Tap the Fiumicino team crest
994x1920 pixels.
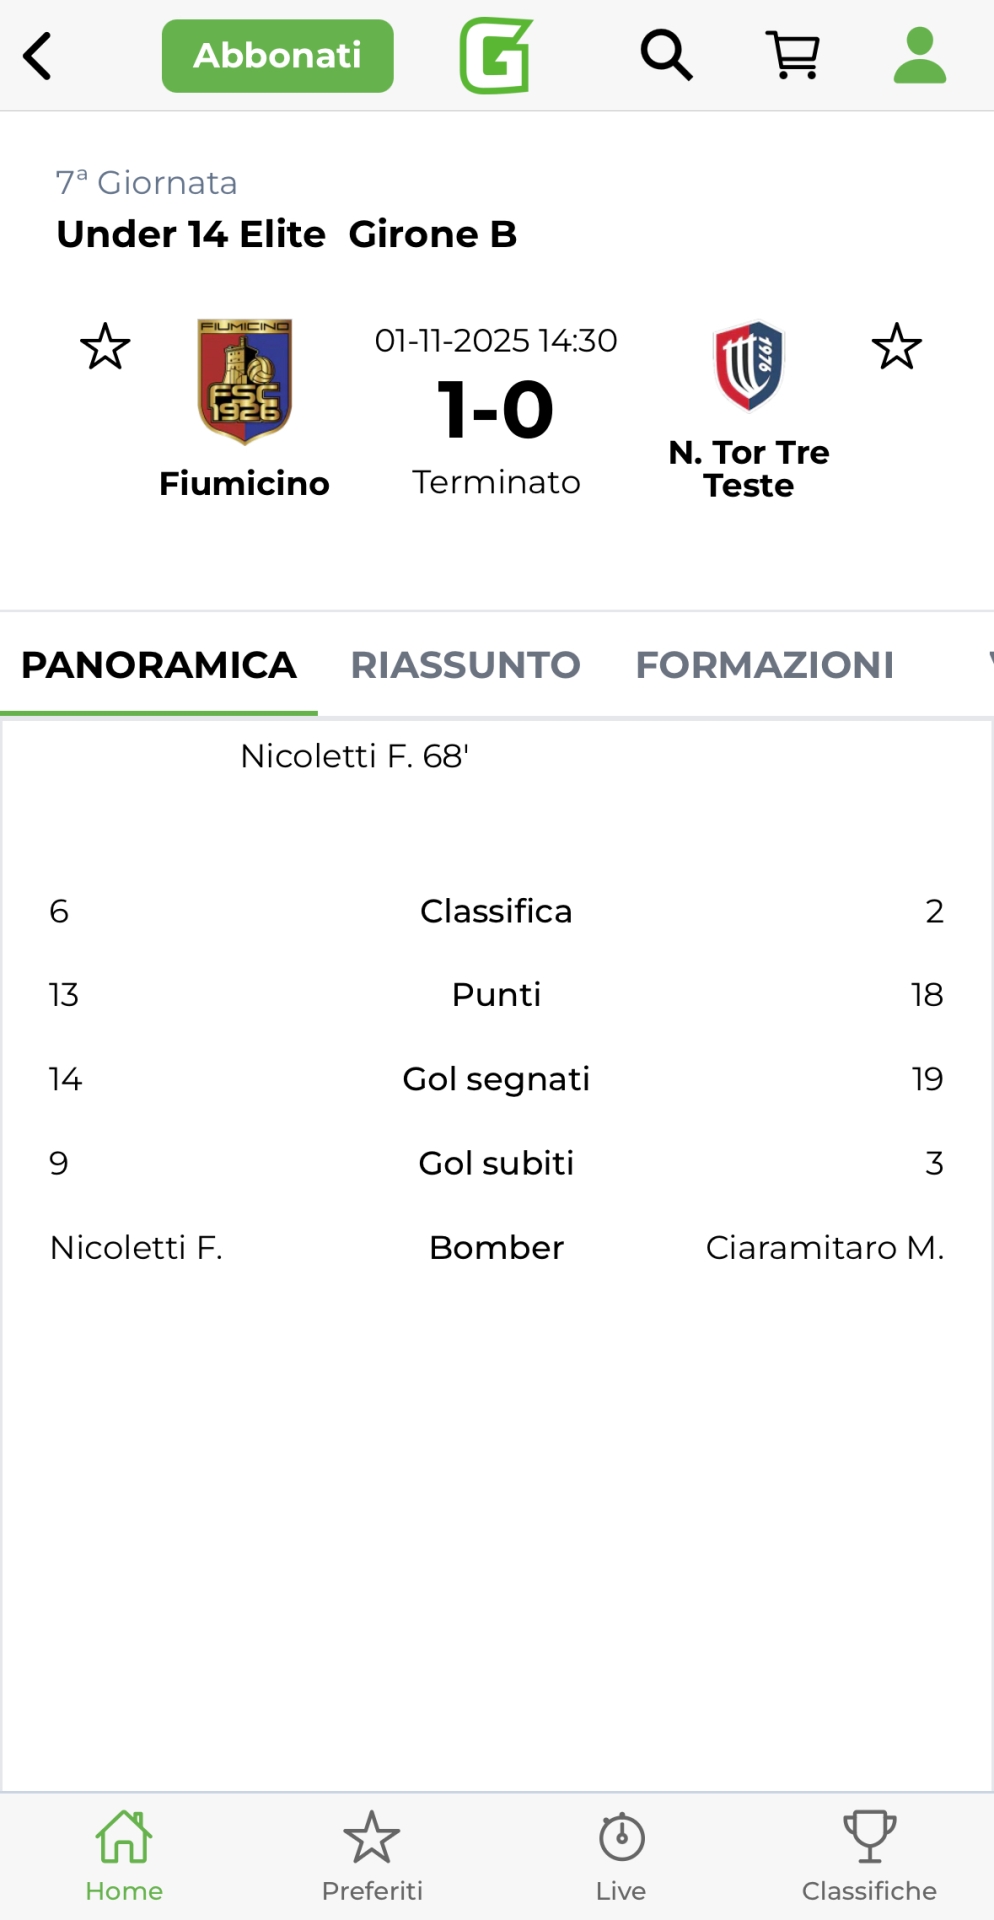(245, 381)
